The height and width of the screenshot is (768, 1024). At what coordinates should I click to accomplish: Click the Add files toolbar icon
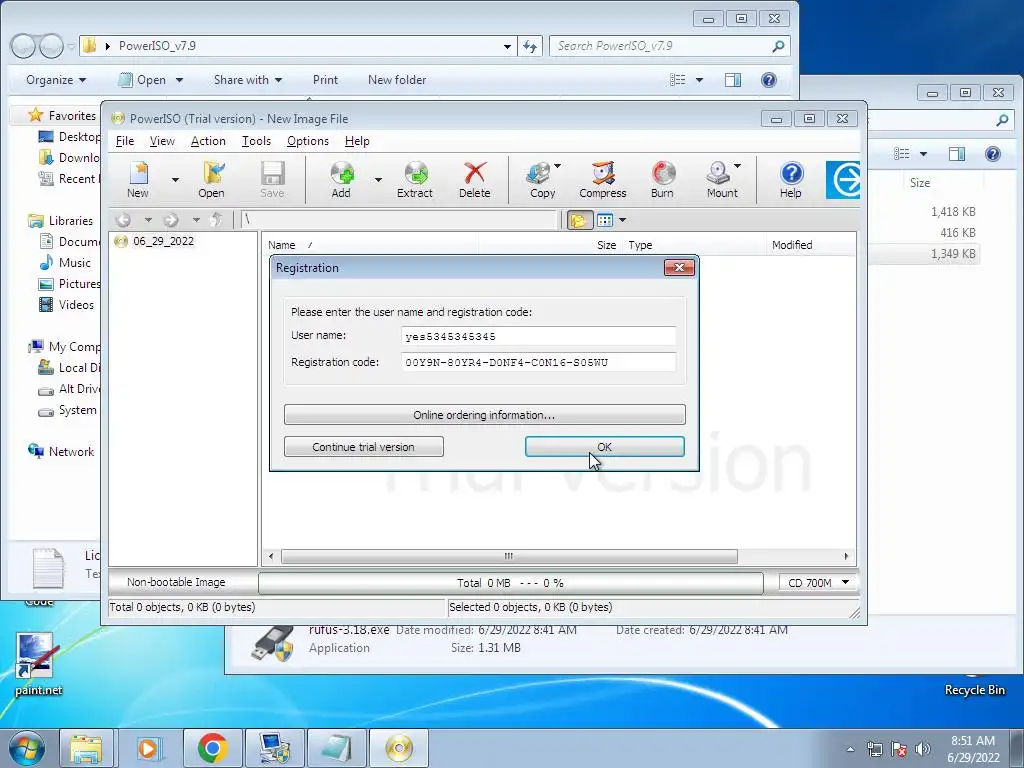pos(341,179)
